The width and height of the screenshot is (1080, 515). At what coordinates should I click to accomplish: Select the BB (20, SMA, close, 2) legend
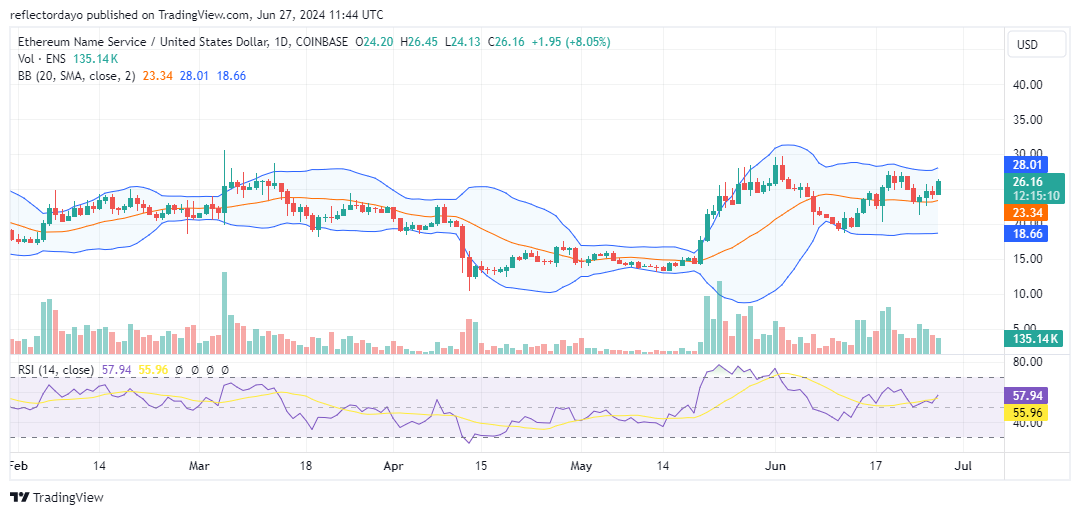77,76
